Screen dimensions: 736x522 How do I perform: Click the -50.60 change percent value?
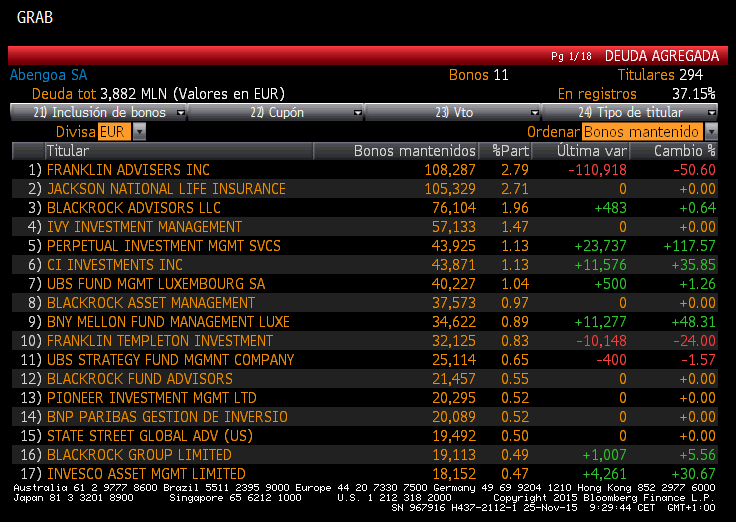point(694,170)
